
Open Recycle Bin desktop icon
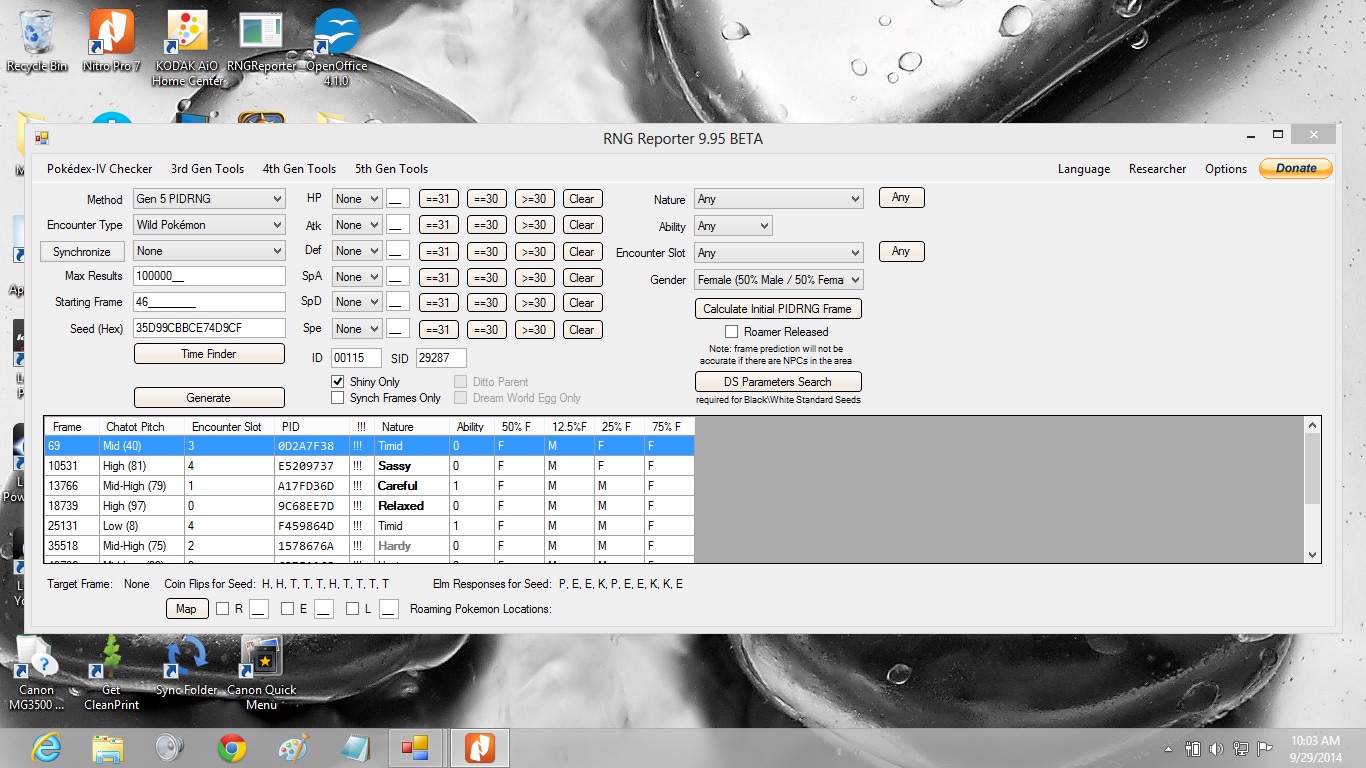click(x=36, y=35)
